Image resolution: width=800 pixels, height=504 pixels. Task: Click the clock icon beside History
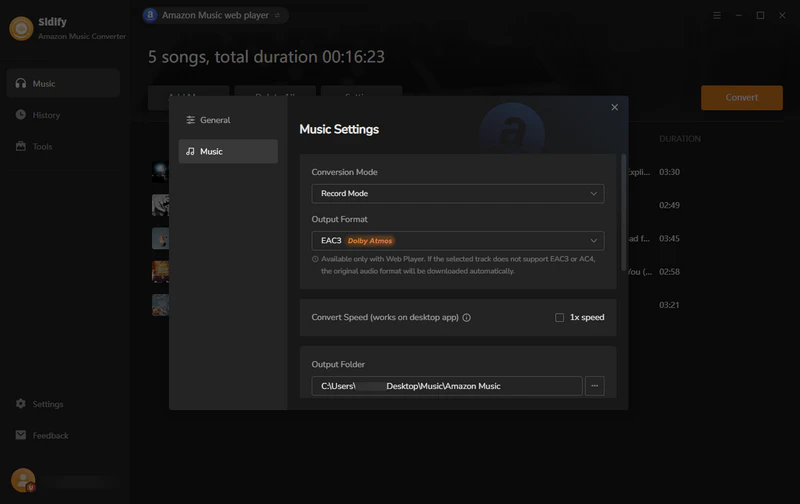click(x=20, y=114)
